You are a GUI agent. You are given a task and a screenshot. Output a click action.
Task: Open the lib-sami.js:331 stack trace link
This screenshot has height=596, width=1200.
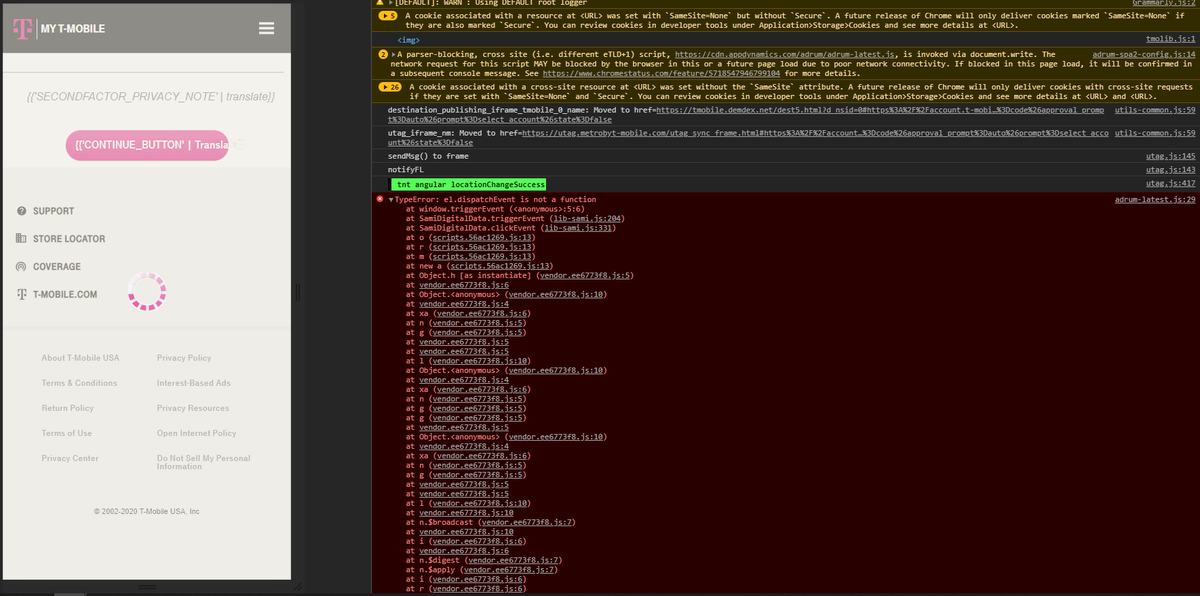[x=579, y=228]
